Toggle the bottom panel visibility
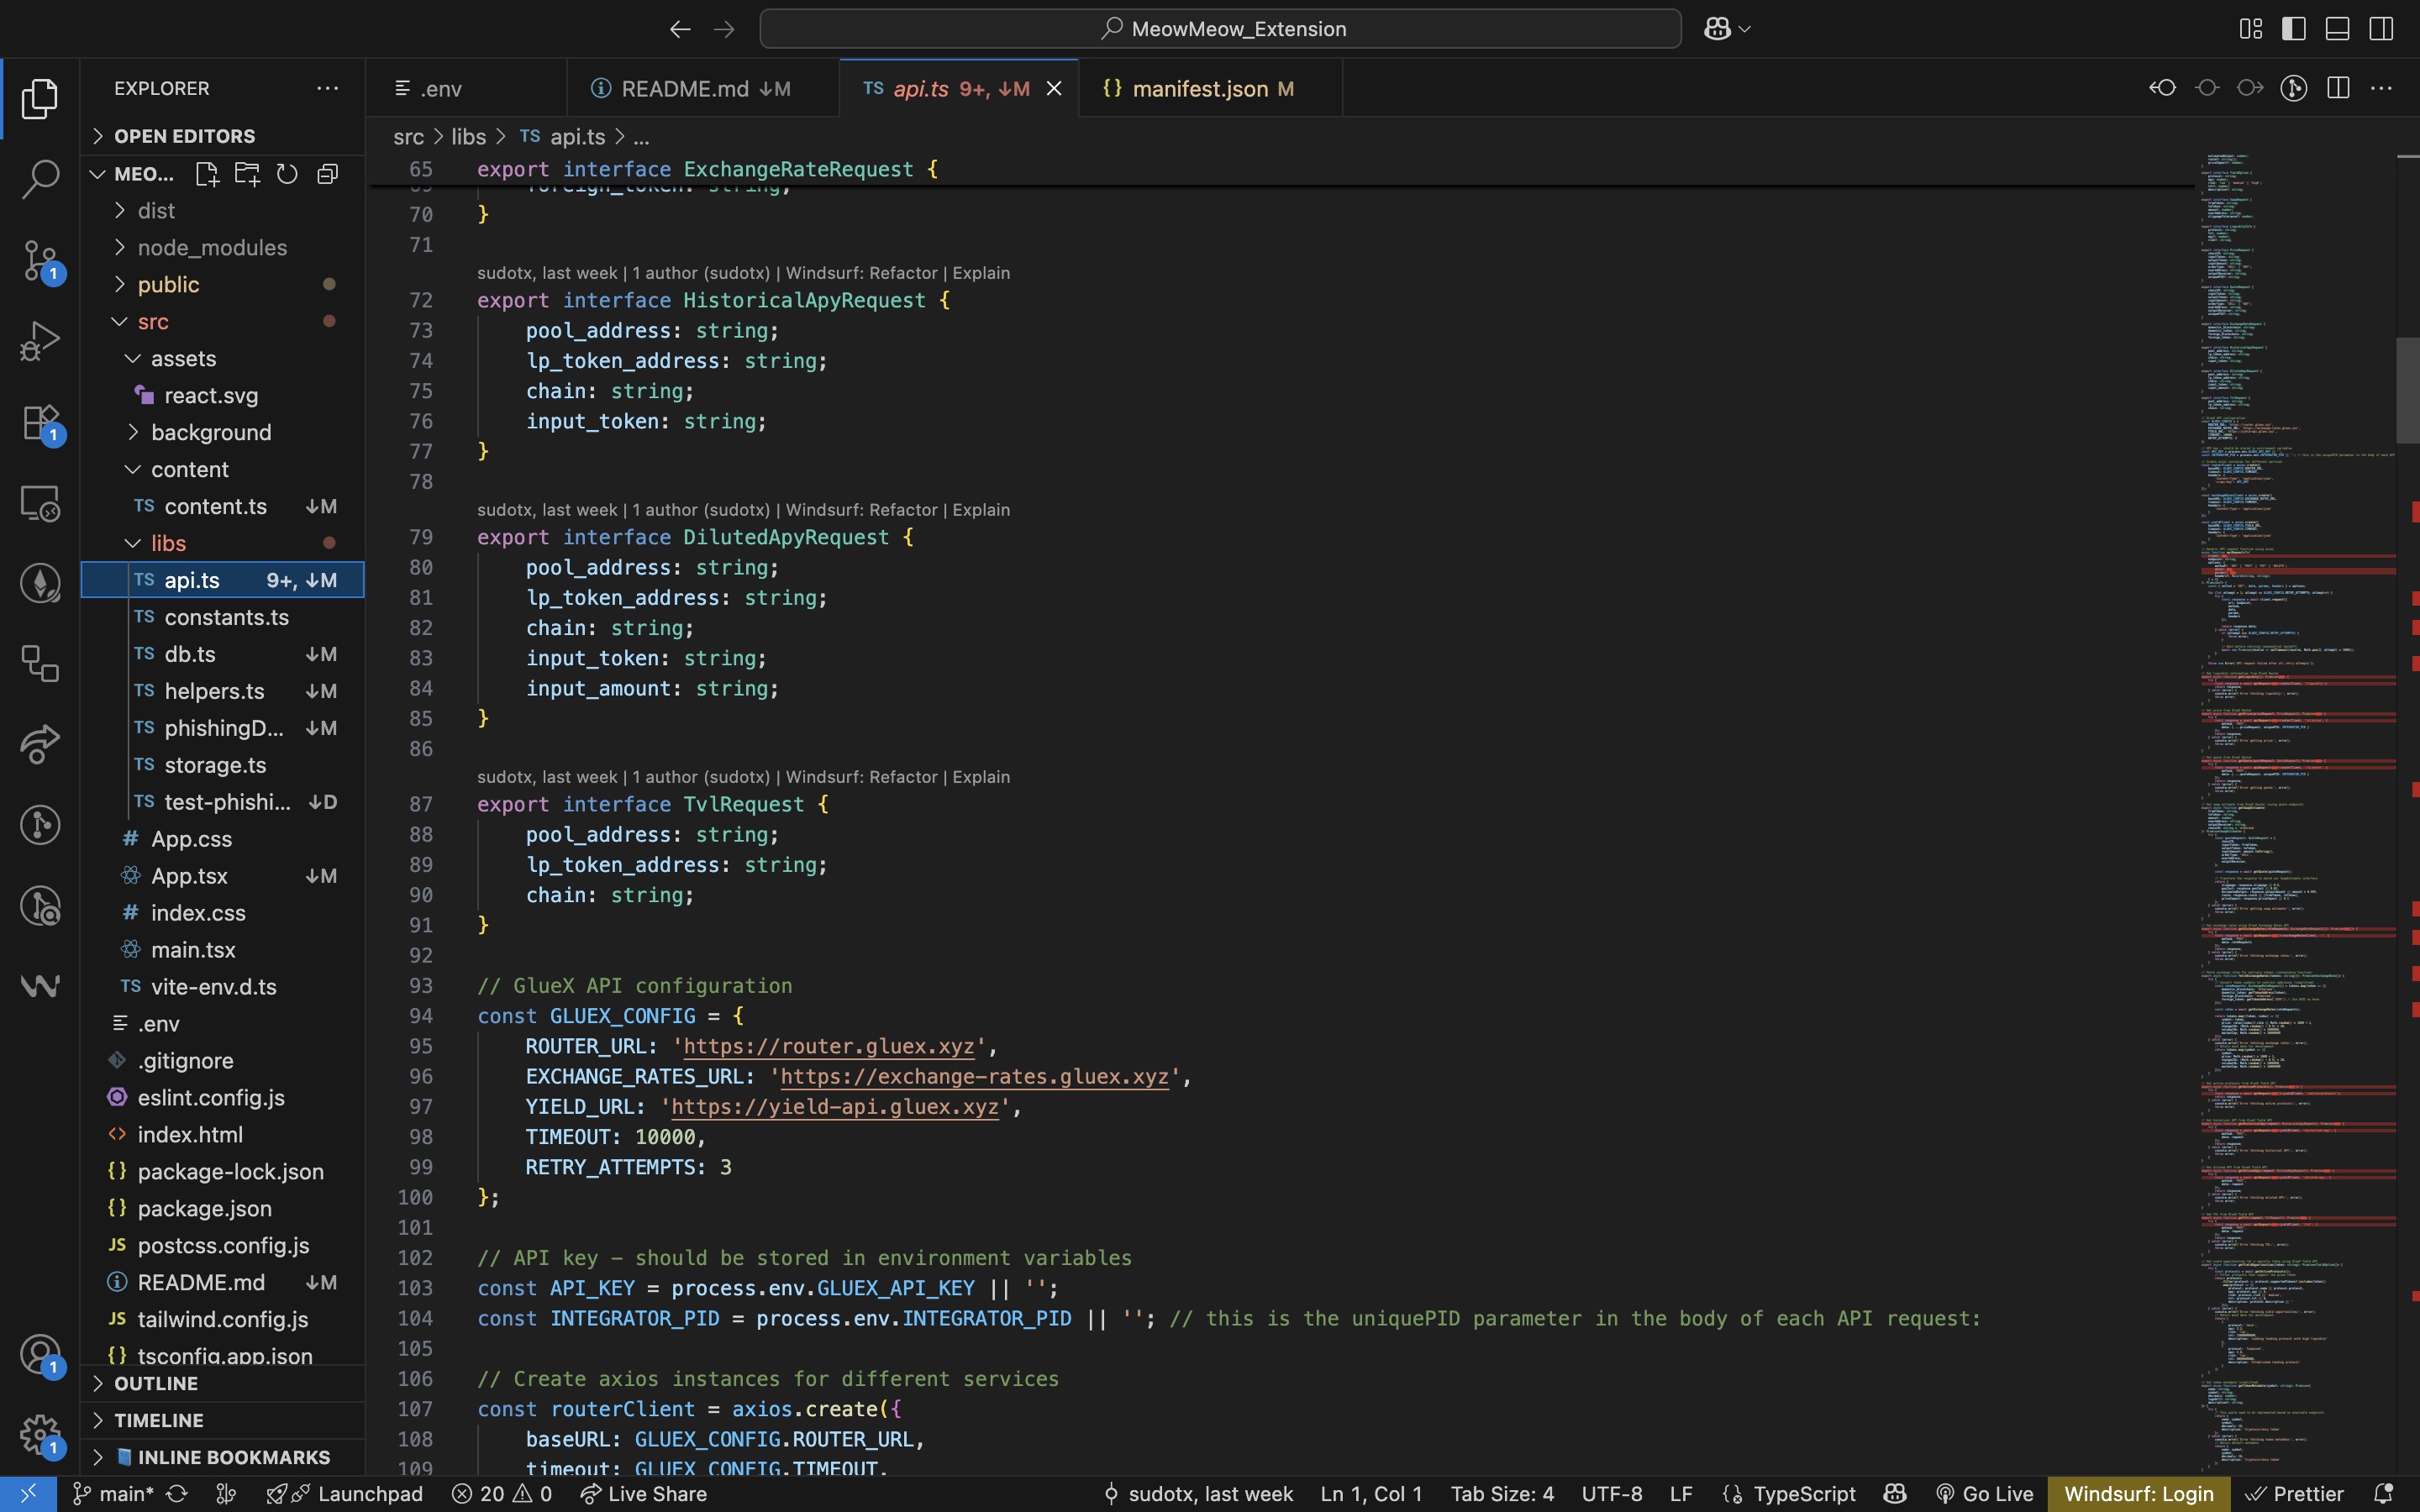The height and width of the screenshot is (1512, 2420). [x=2337, y=29]
